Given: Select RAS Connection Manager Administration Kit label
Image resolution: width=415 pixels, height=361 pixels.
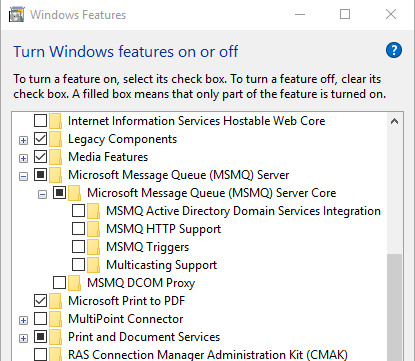Looking at the screenshot, I should pyautogui.click(x=208, y=355).
